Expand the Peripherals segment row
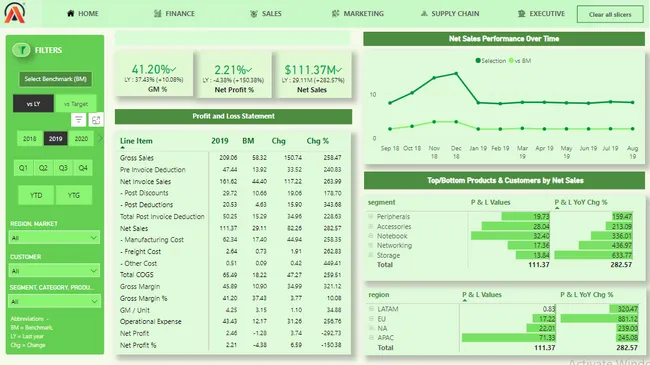The height and width of the screenshot is (365, 650). 371,216
